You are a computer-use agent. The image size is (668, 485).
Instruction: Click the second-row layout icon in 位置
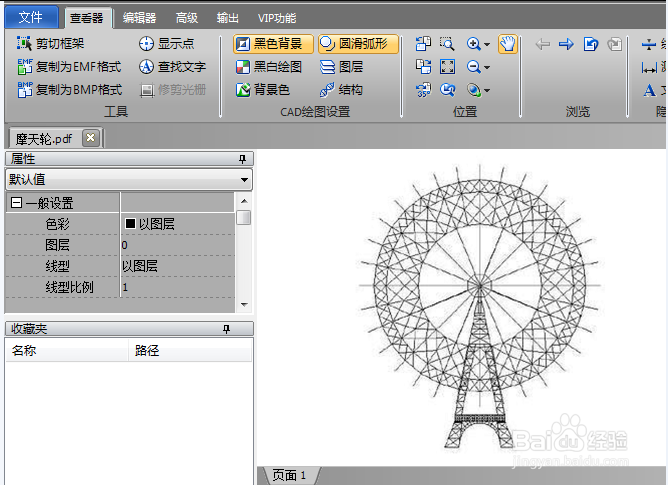423,66
